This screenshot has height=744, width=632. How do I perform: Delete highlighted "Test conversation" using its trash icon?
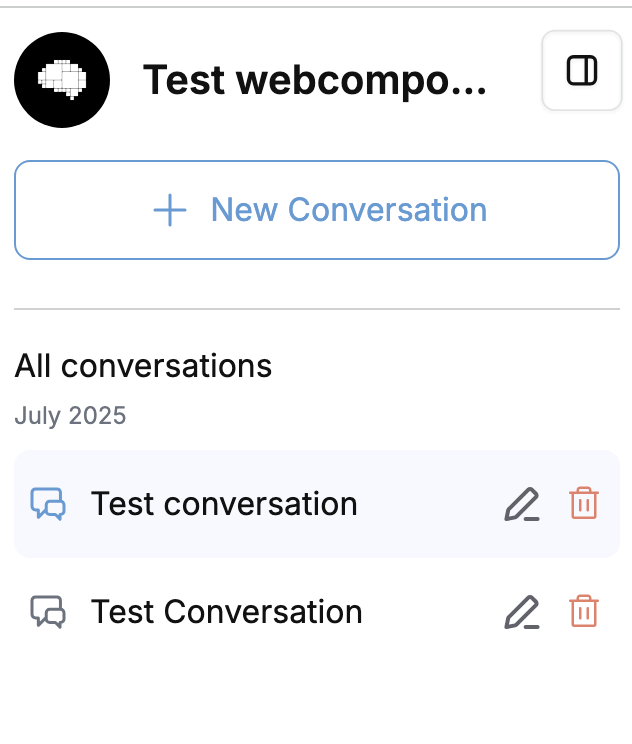pyautogui.click(x=584, y=503)
